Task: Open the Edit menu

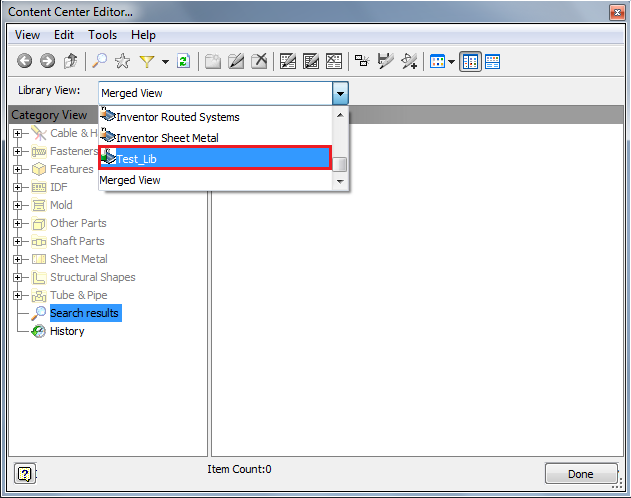Action: pos(64,35)
